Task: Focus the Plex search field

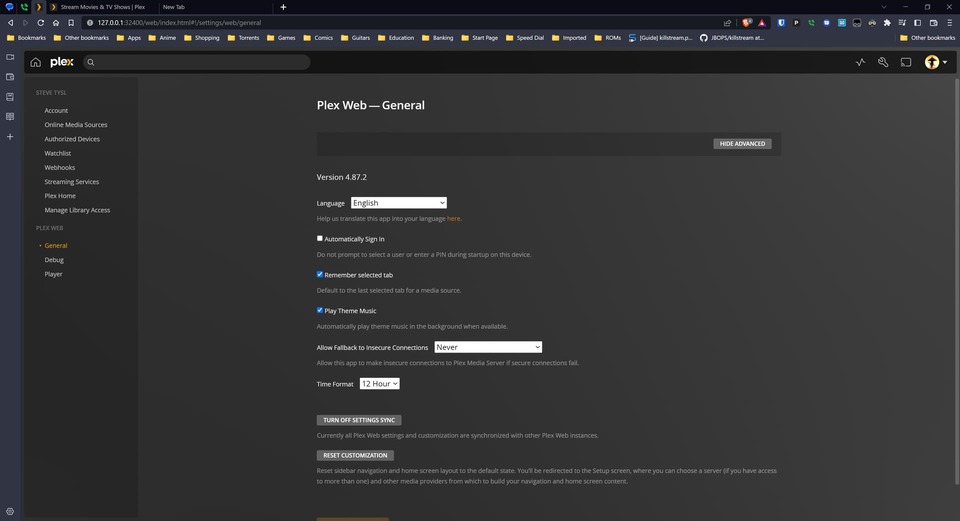Action: click(197, 62)
